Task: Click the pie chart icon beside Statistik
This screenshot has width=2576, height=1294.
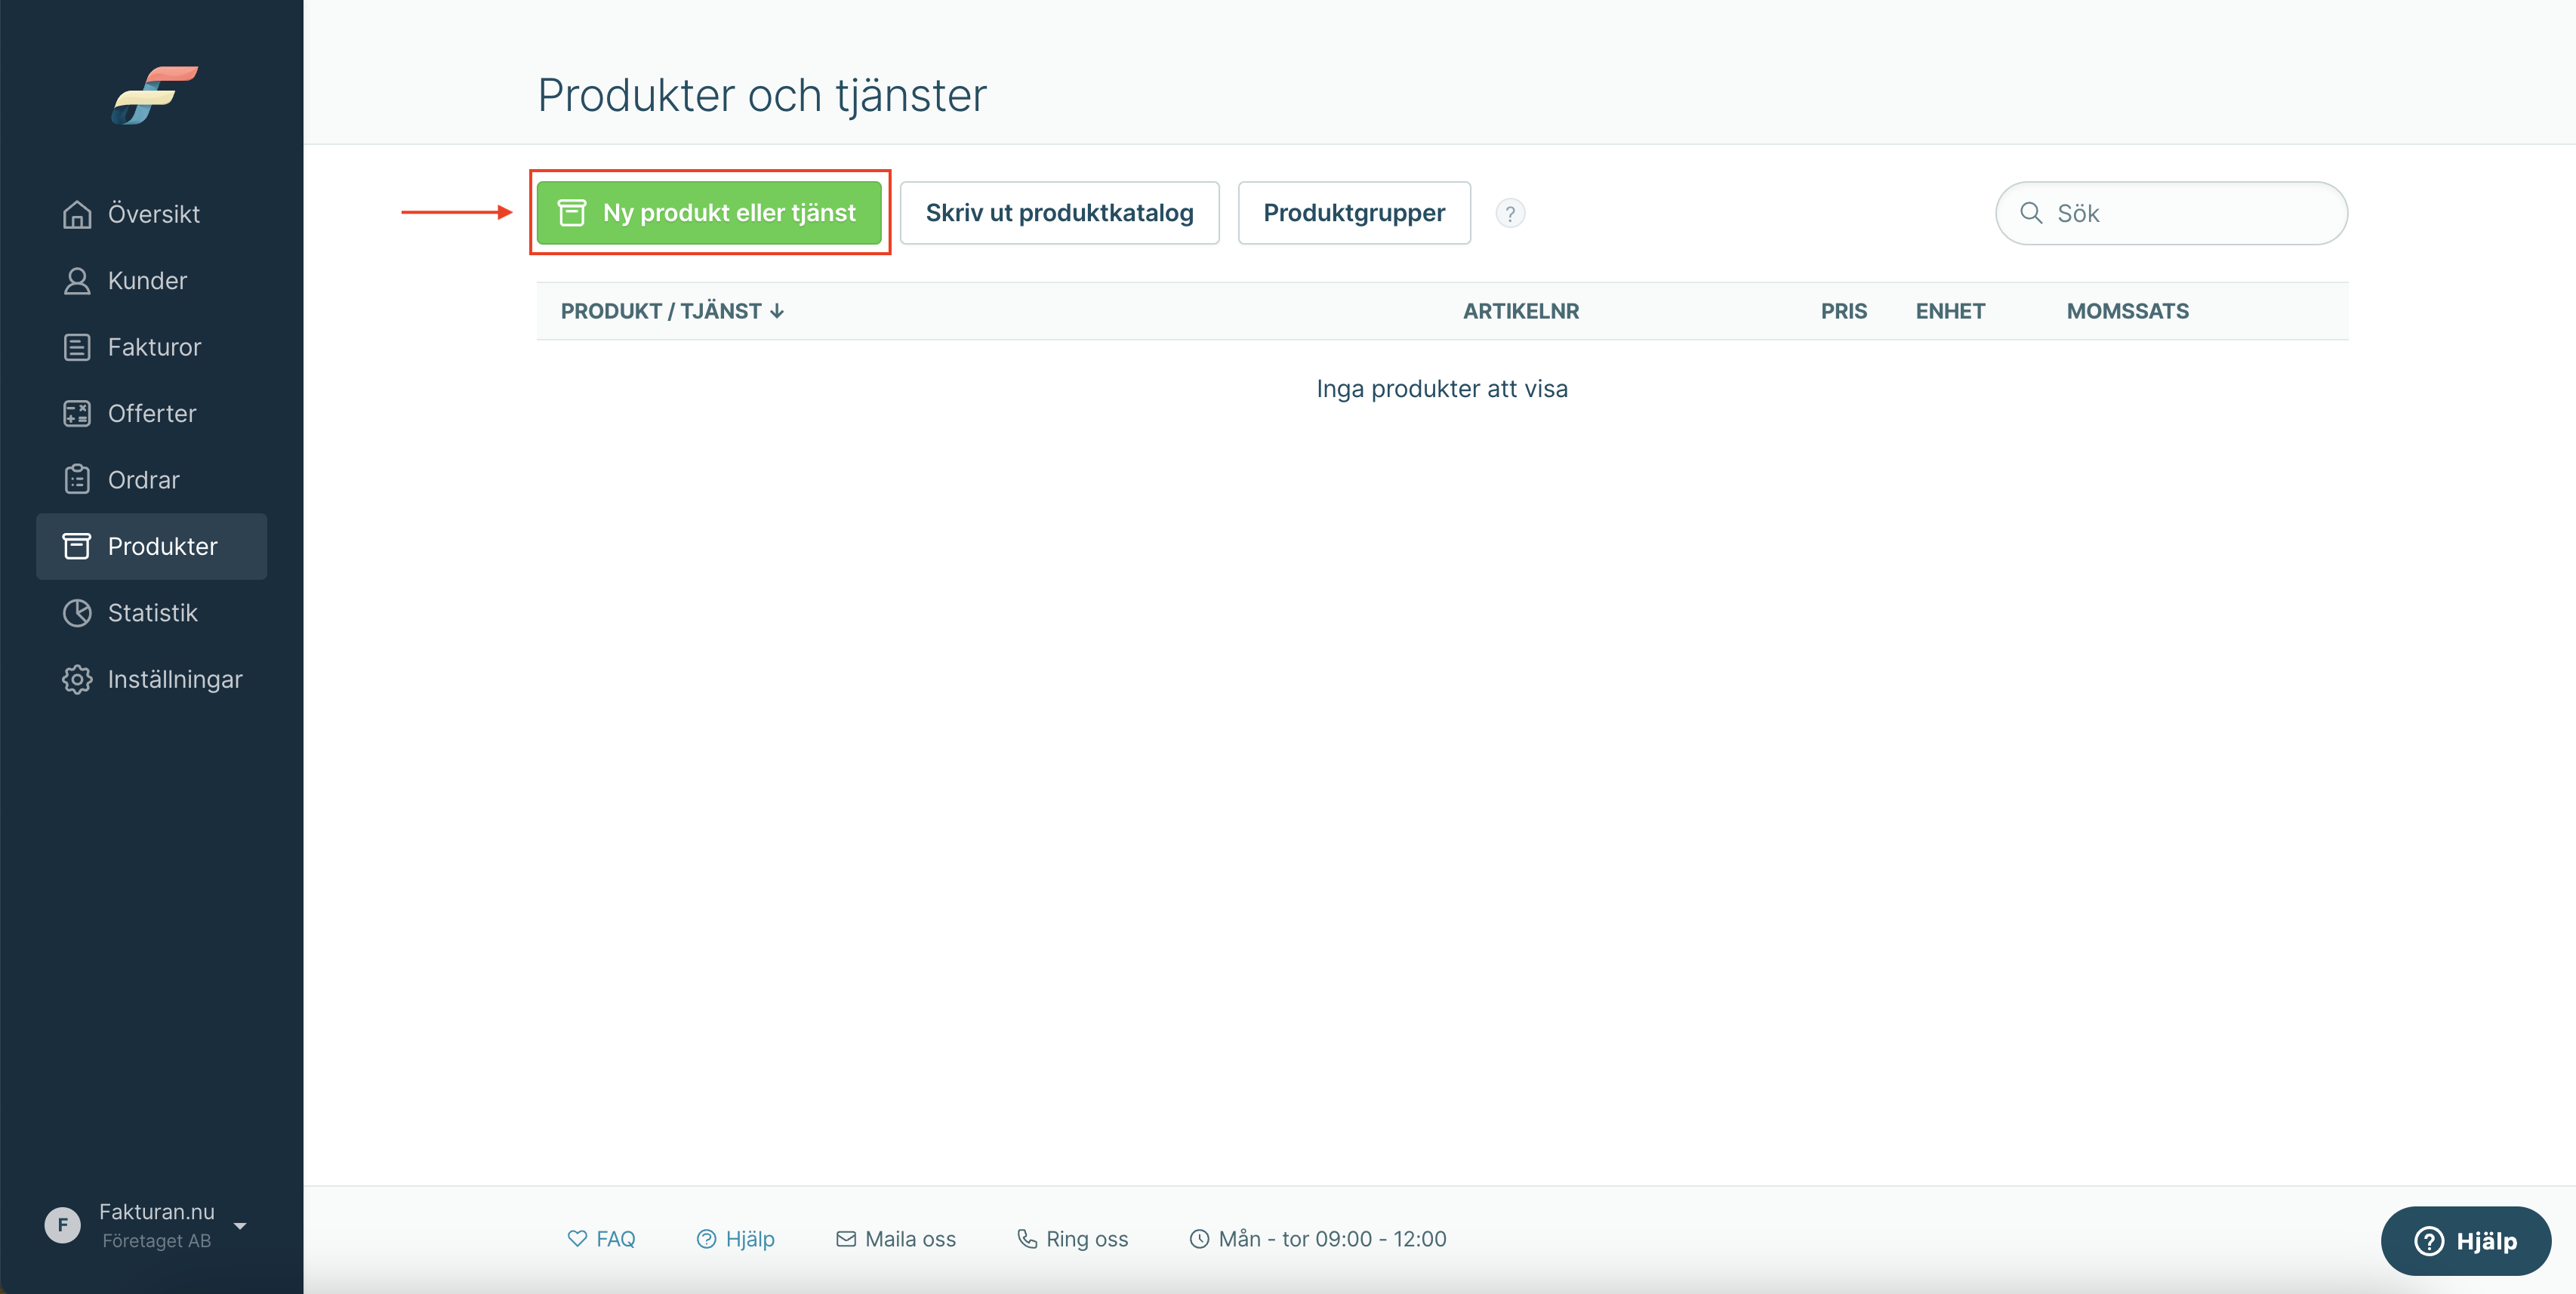Action: [x=77, y=613]
